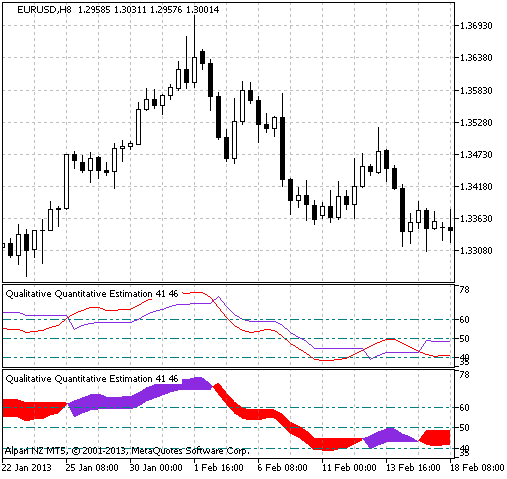Click level 60 on the upper indicator scale

coord(464,320)
